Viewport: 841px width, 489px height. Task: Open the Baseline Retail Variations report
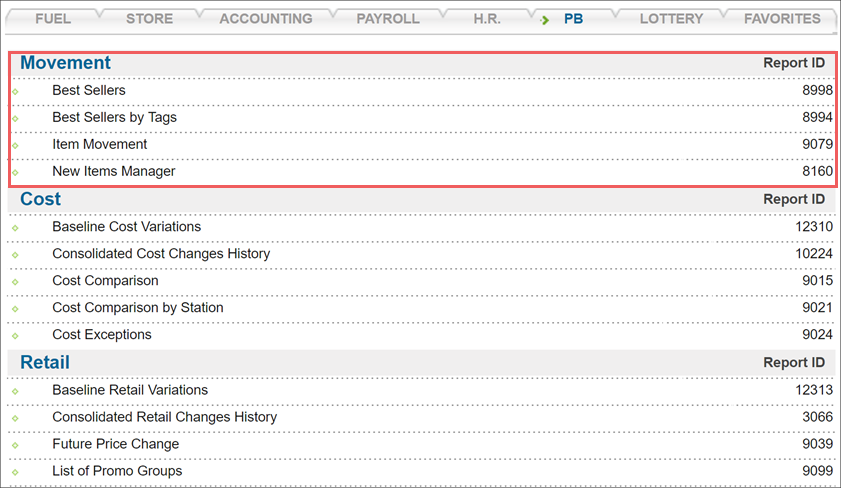(130, 390)
